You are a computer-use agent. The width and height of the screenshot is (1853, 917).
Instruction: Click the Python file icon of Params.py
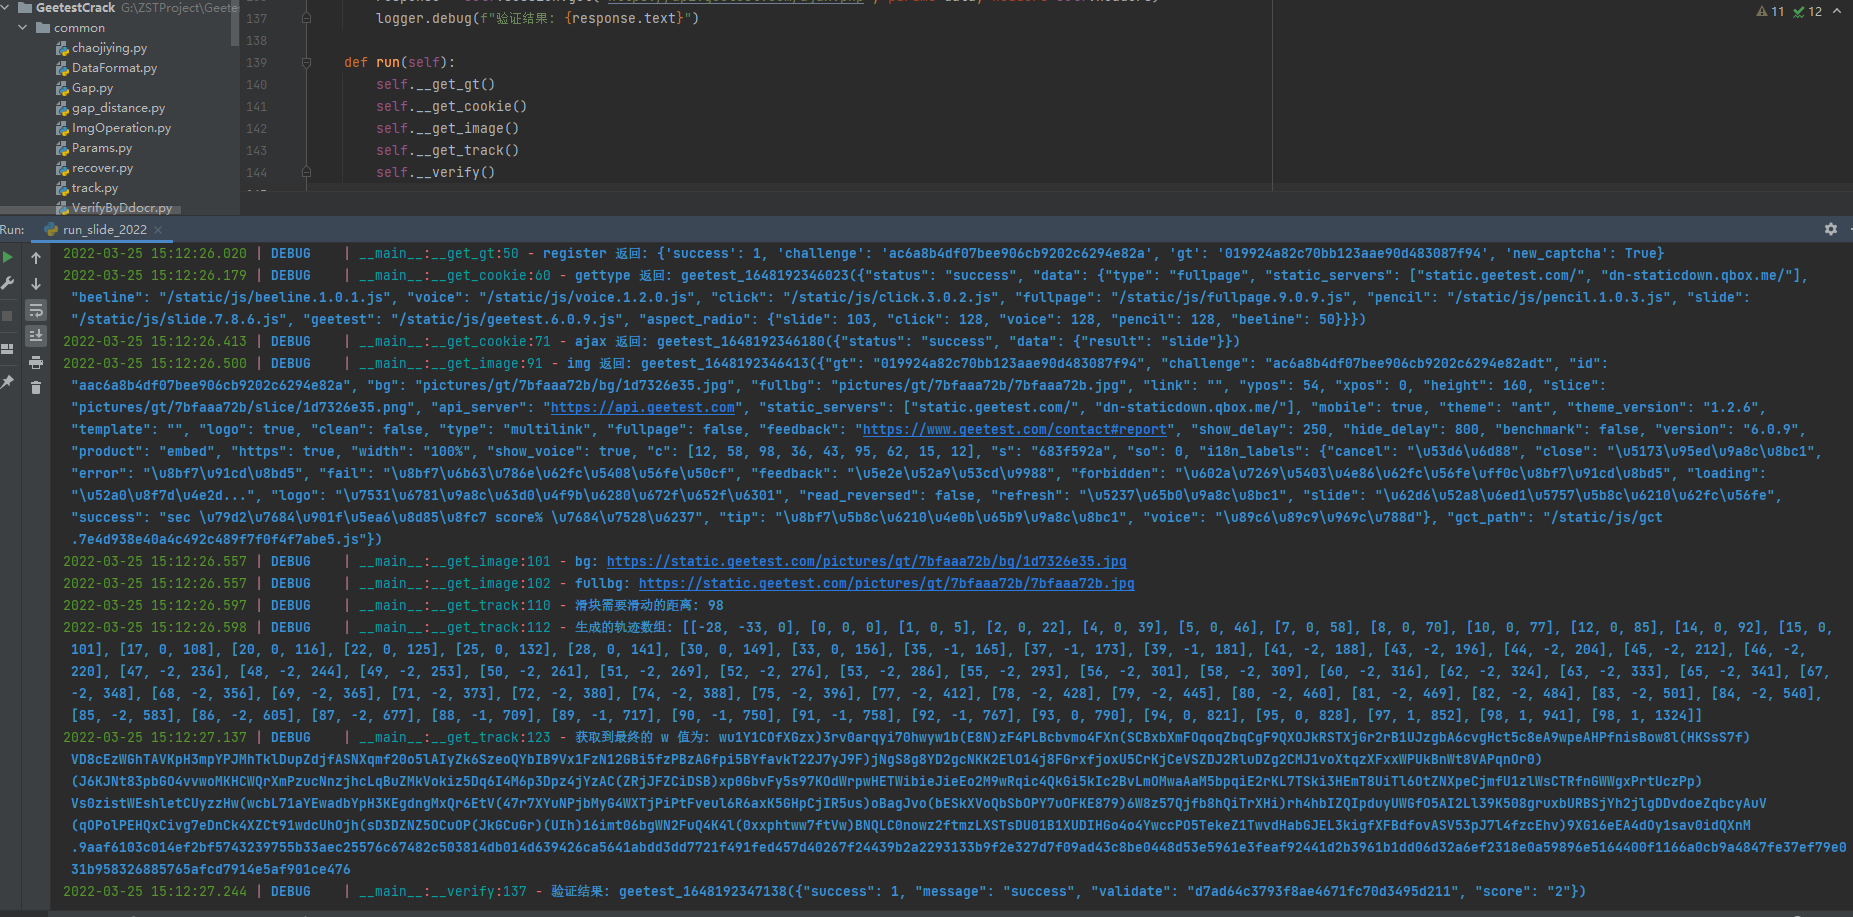(x=62, y=148)
